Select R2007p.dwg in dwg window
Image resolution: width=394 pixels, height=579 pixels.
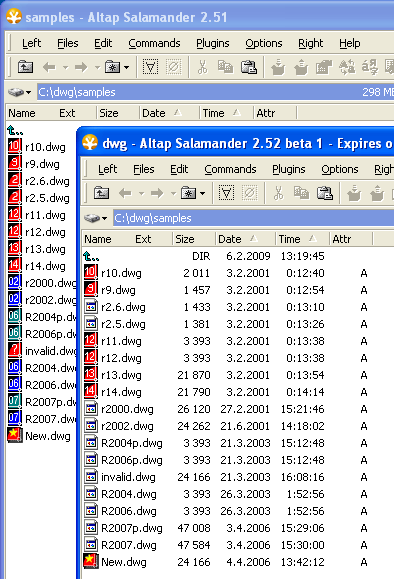tap(132, 528)
